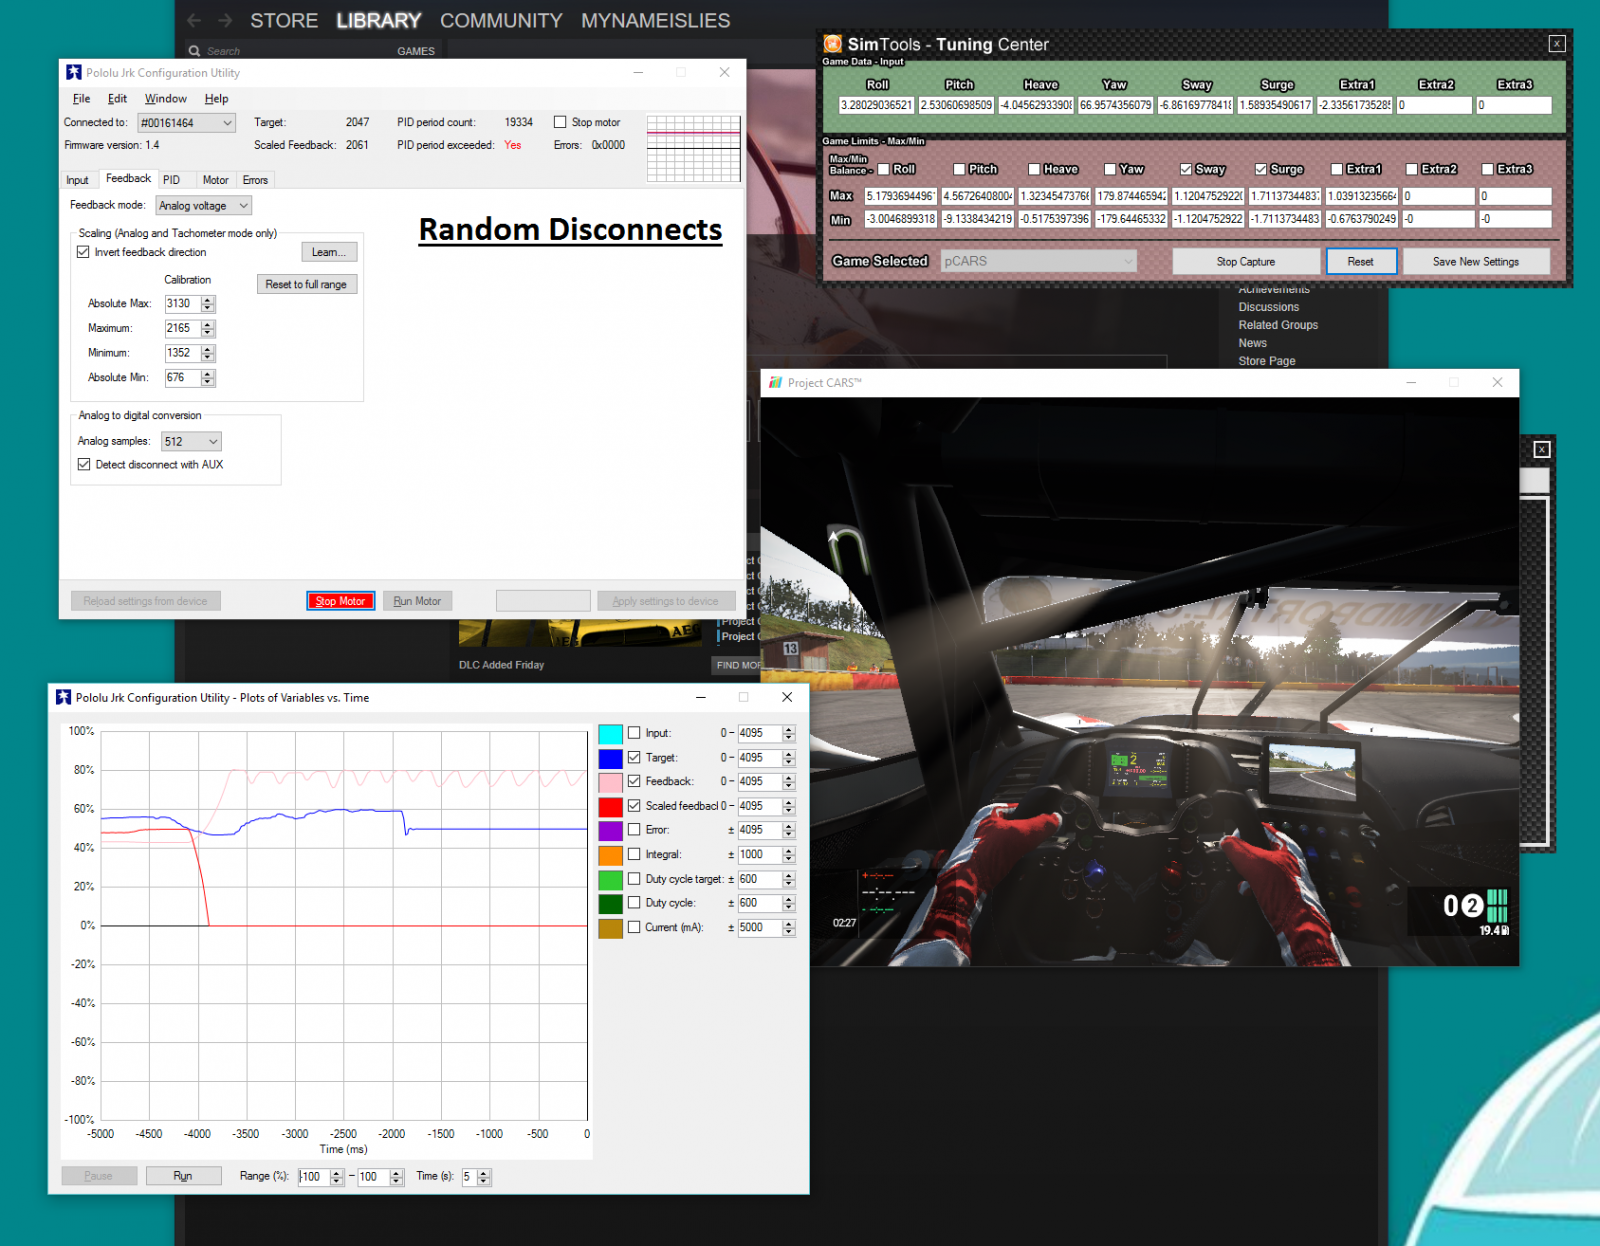Close the Plots of Variables window
The height and width of the screenshot is (1246, 1600).
coord(787,697)
